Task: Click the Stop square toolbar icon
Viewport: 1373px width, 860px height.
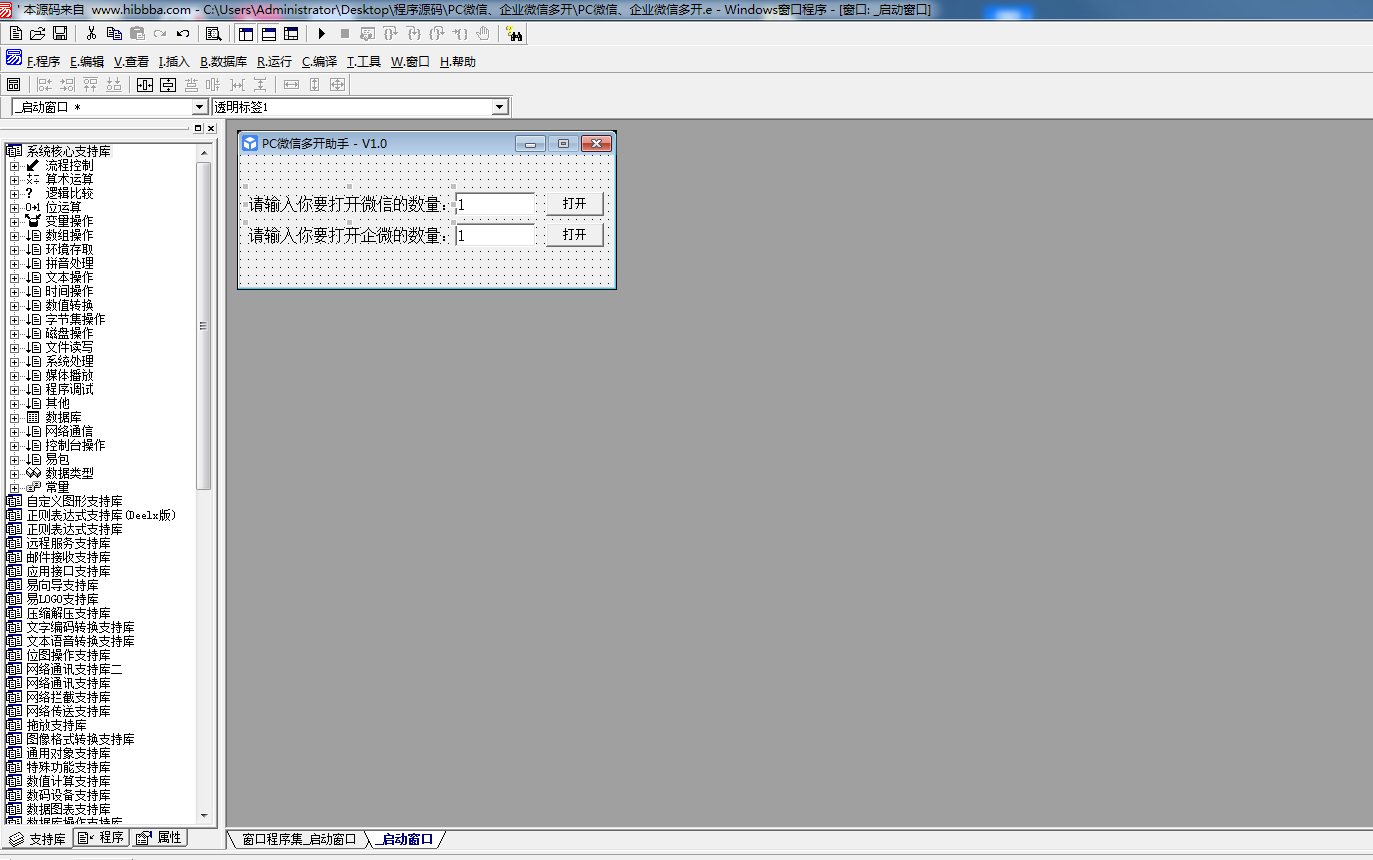Action: coord(344,34)
